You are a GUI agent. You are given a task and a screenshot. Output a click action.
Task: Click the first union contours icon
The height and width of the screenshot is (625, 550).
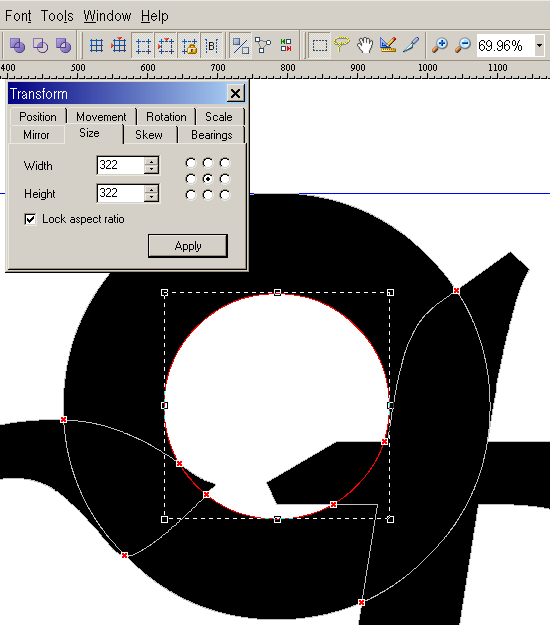pyautogui.click(x=18, y=45)
